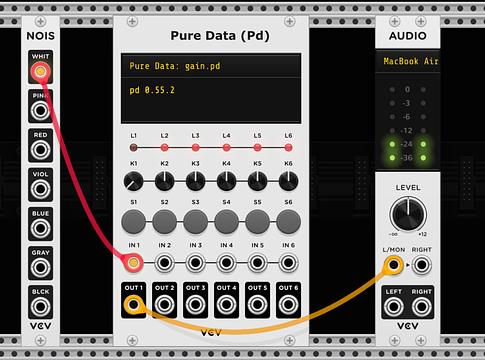The width and height of the screenshot is (485, 360).
Task: Click the IN 5 input jack
Action: [257, 263]
